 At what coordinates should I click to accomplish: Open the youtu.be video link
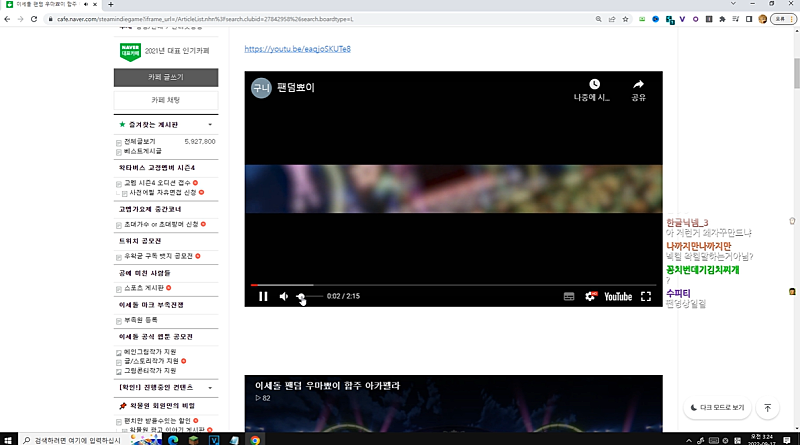[x=297, y=49]
